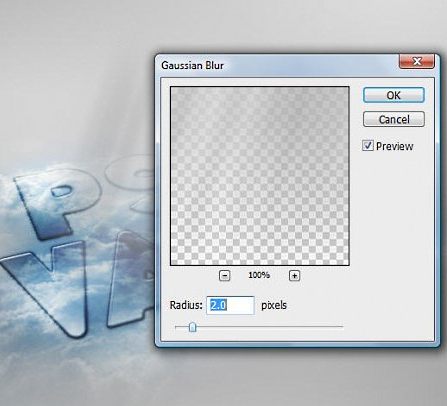Click the 100% zoom level text
The image size is (447, 406).
coord(259,275)
